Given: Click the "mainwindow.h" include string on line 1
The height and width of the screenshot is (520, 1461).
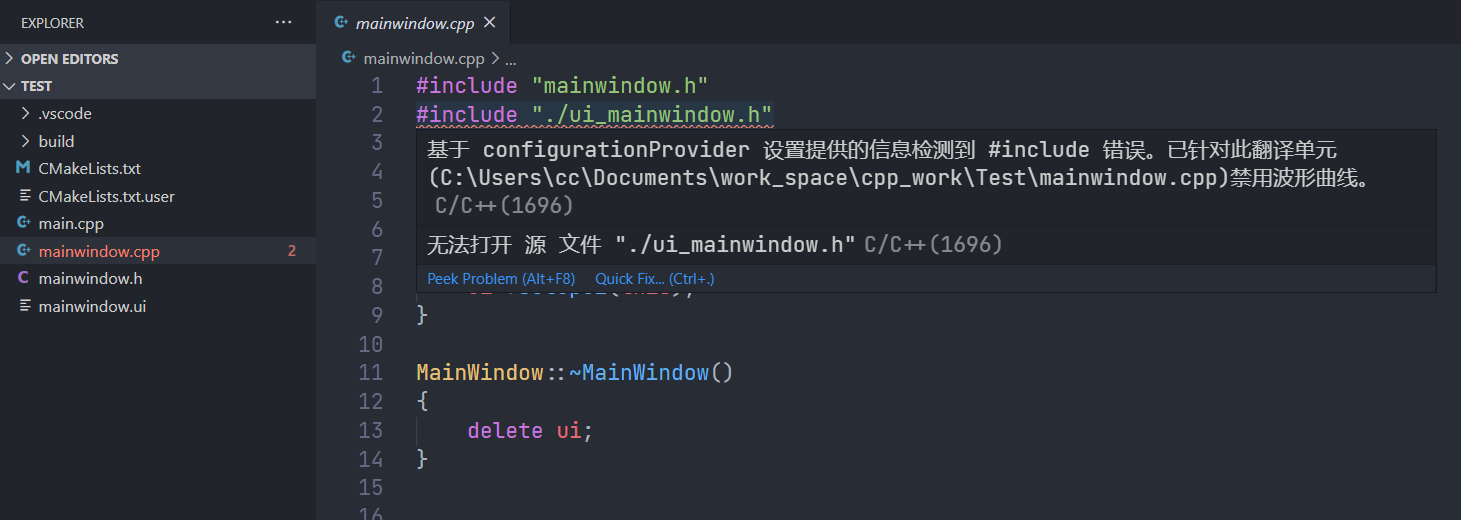Looking at the screenshot, I should [x=620, y=86].
